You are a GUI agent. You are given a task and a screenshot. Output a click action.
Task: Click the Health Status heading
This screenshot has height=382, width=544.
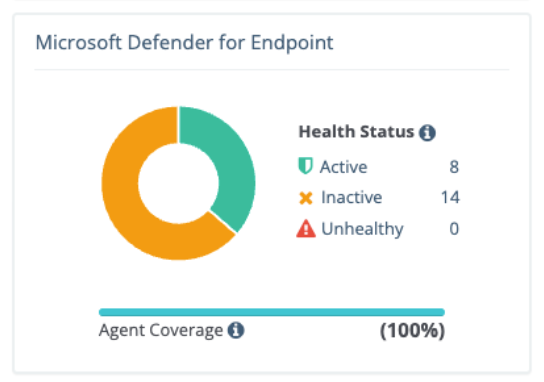[356, 132]
